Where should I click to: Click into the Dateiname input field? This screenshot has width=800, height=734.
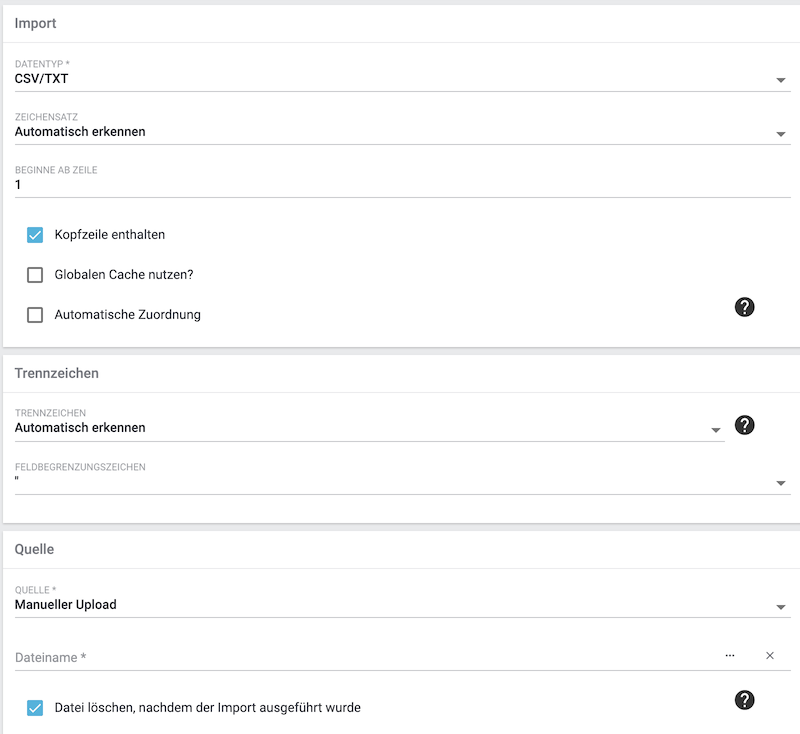coord(360,657)
